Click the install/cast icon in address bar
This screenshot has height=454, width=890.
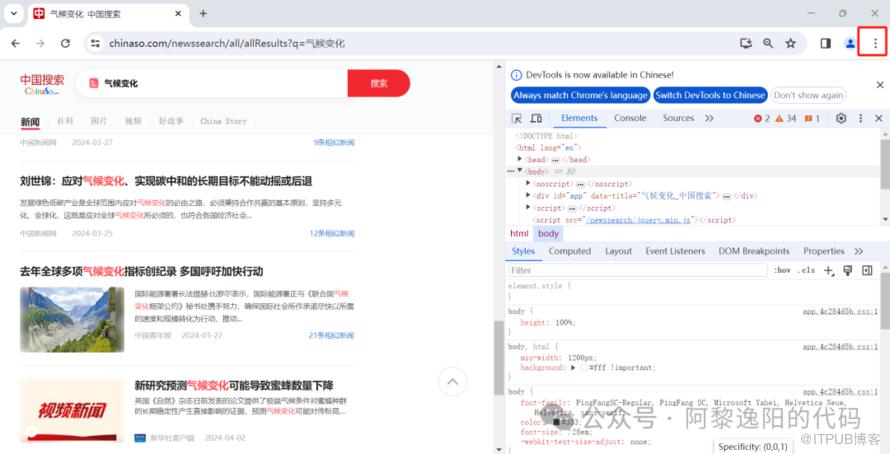coord(746,43)
